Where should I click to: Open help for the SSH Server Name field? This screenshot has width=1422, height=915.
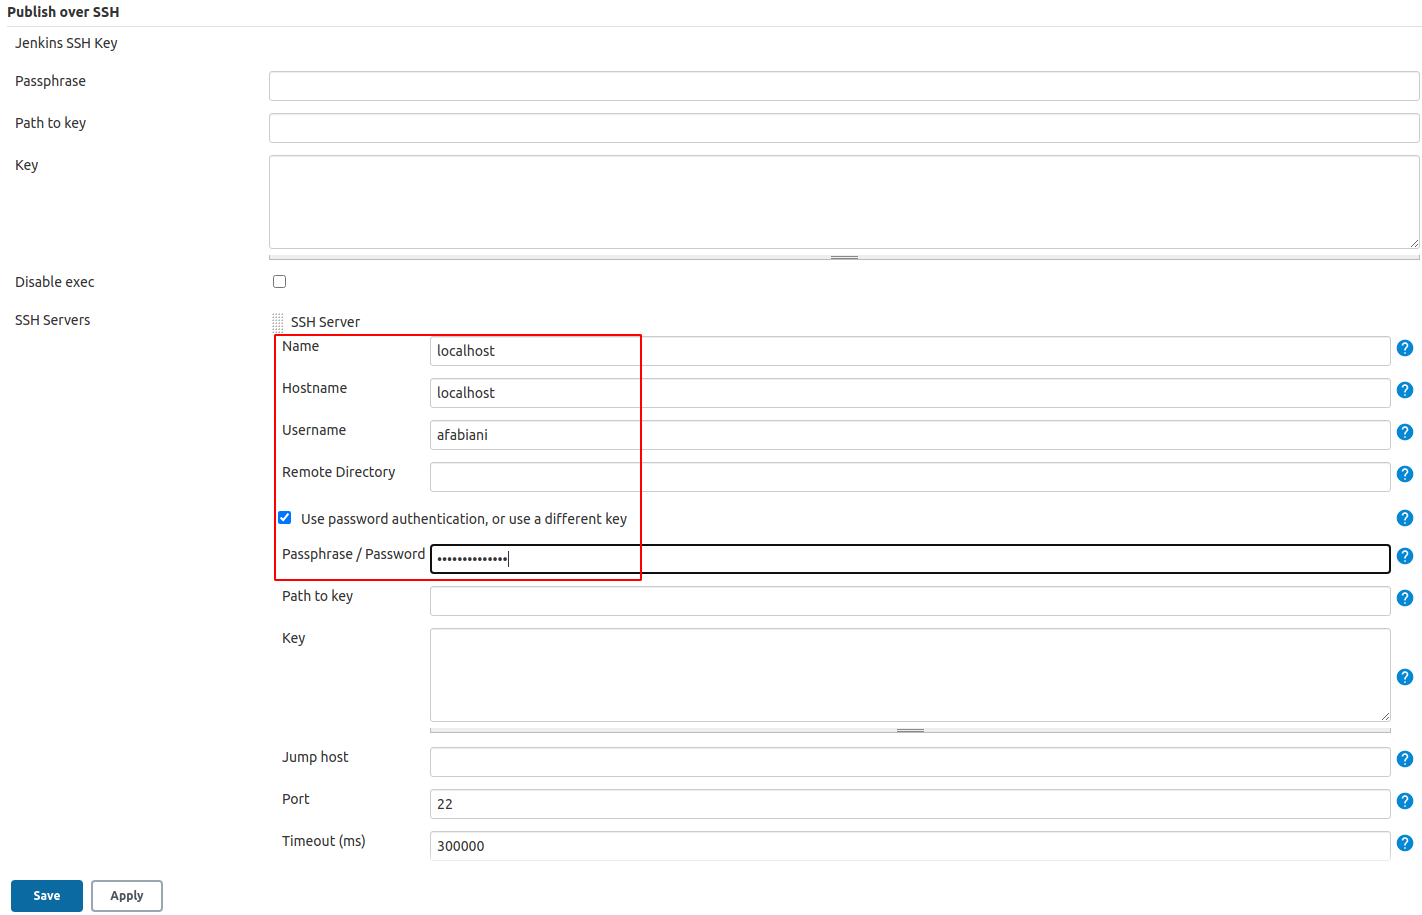1404,348
